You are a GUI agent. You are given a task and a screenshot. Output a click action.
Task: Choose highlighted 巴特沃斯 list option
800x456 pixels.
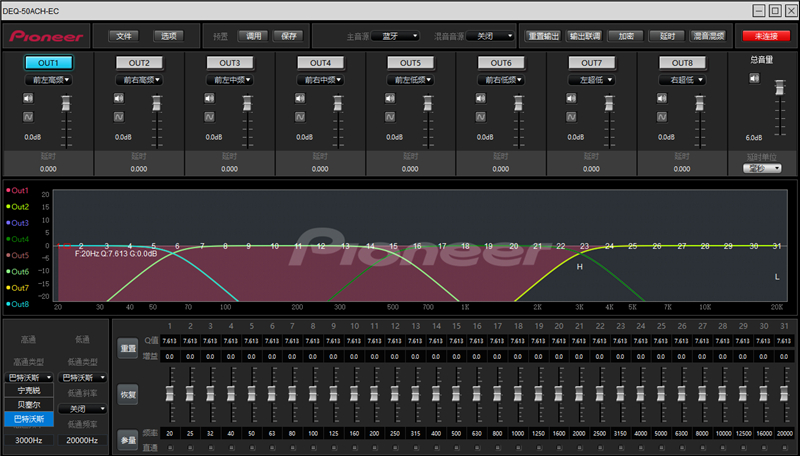coord(29,419)
